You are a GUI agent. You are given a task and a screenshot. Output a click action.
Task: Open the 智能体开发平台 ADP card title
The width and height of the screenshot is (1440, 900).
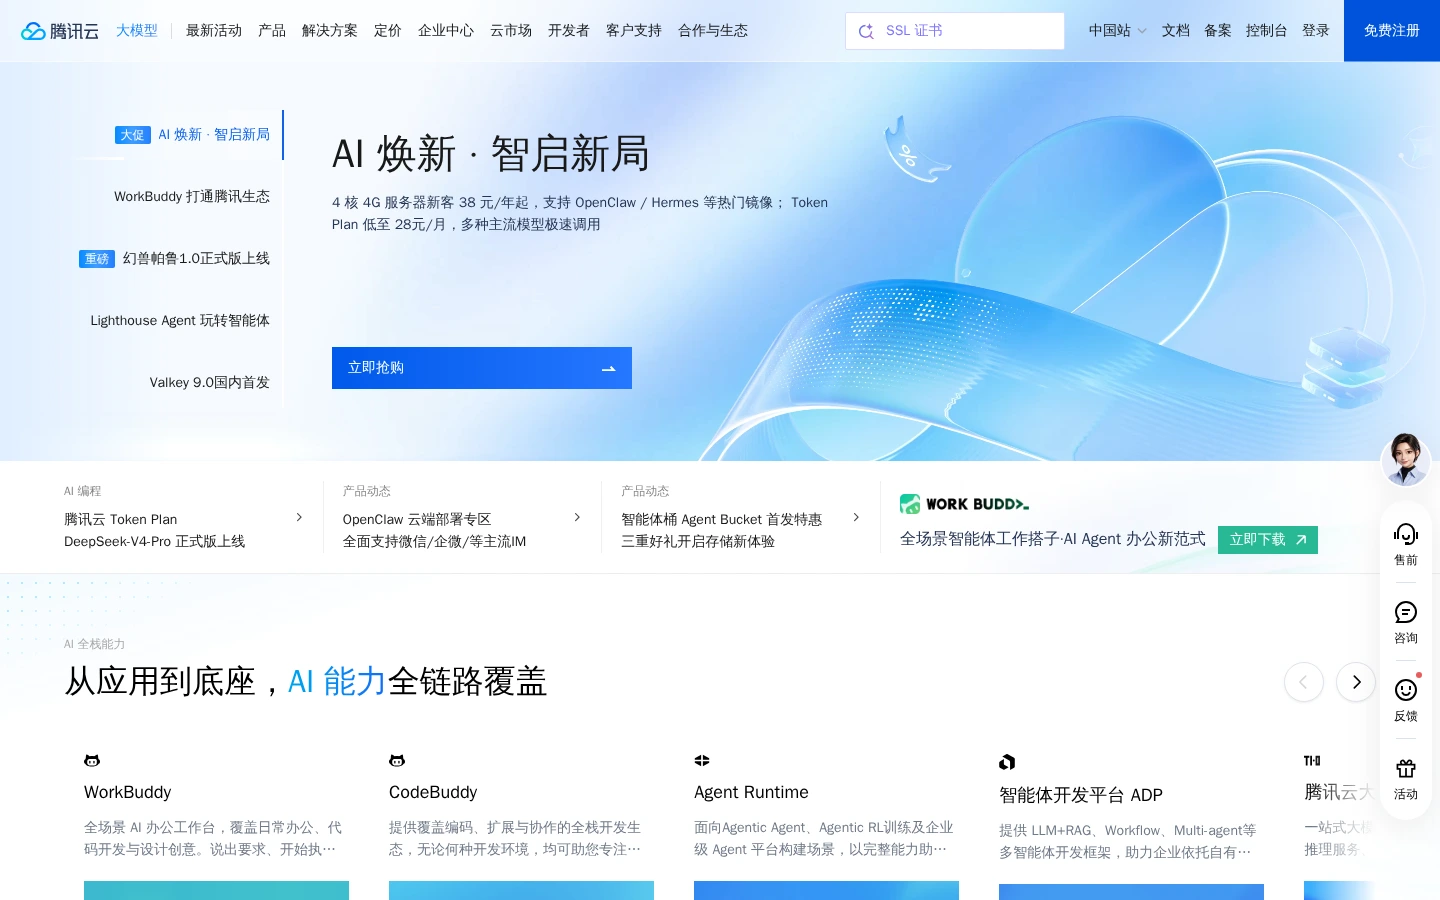1081,795
